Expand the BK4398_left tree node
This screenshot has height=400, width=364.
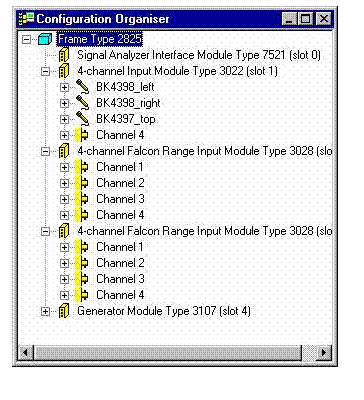tap(64, 87)
